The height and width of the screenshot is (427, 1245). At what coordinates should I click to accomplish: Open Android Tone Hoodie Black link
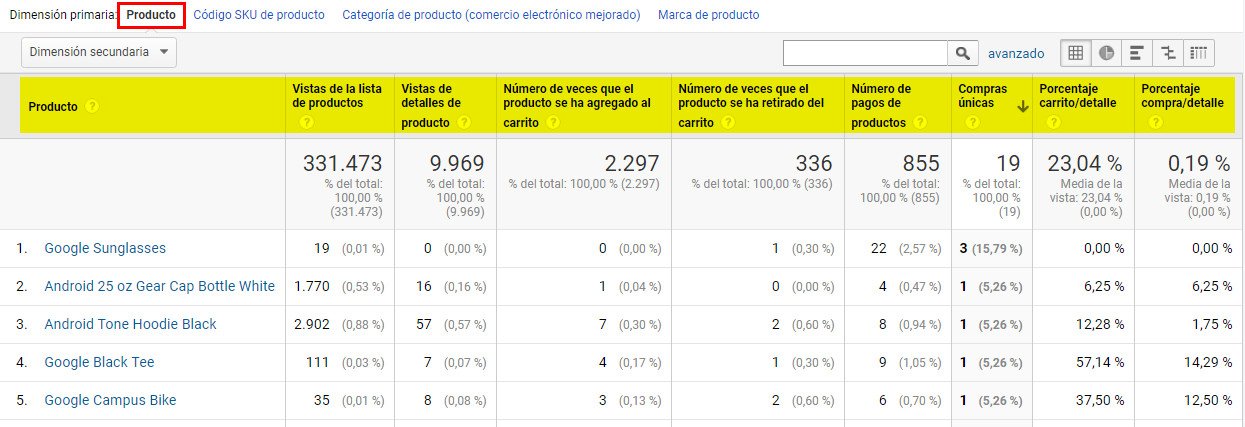pyautogui.click(x=130, y=324)
